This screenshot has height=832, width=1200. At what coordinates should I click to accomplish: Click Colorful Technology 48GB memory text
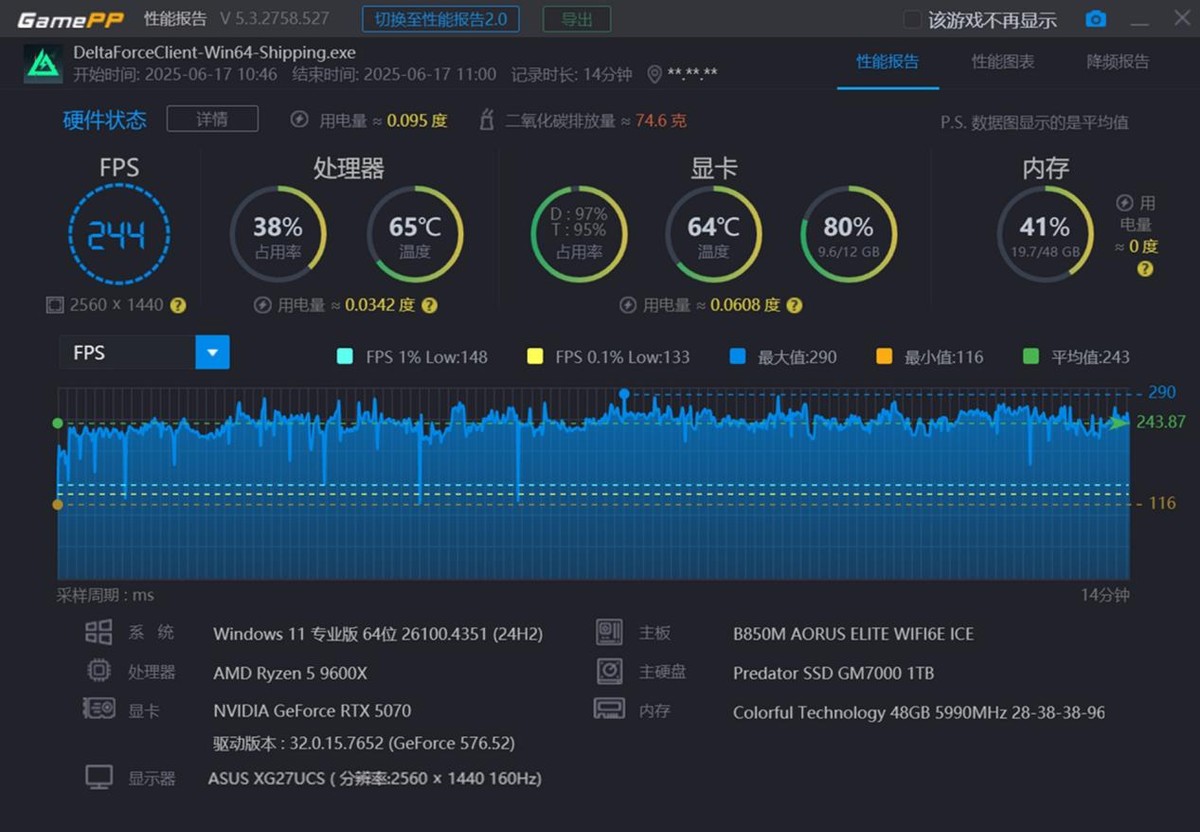coord(919,712)
